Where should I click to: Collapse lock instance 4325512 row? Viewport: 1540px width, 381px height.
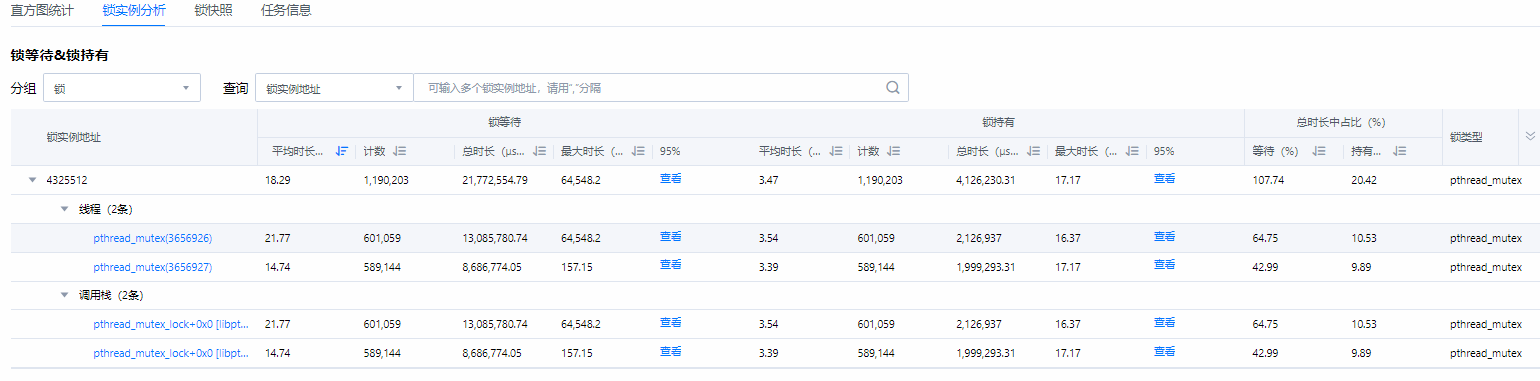coord(32,180)
